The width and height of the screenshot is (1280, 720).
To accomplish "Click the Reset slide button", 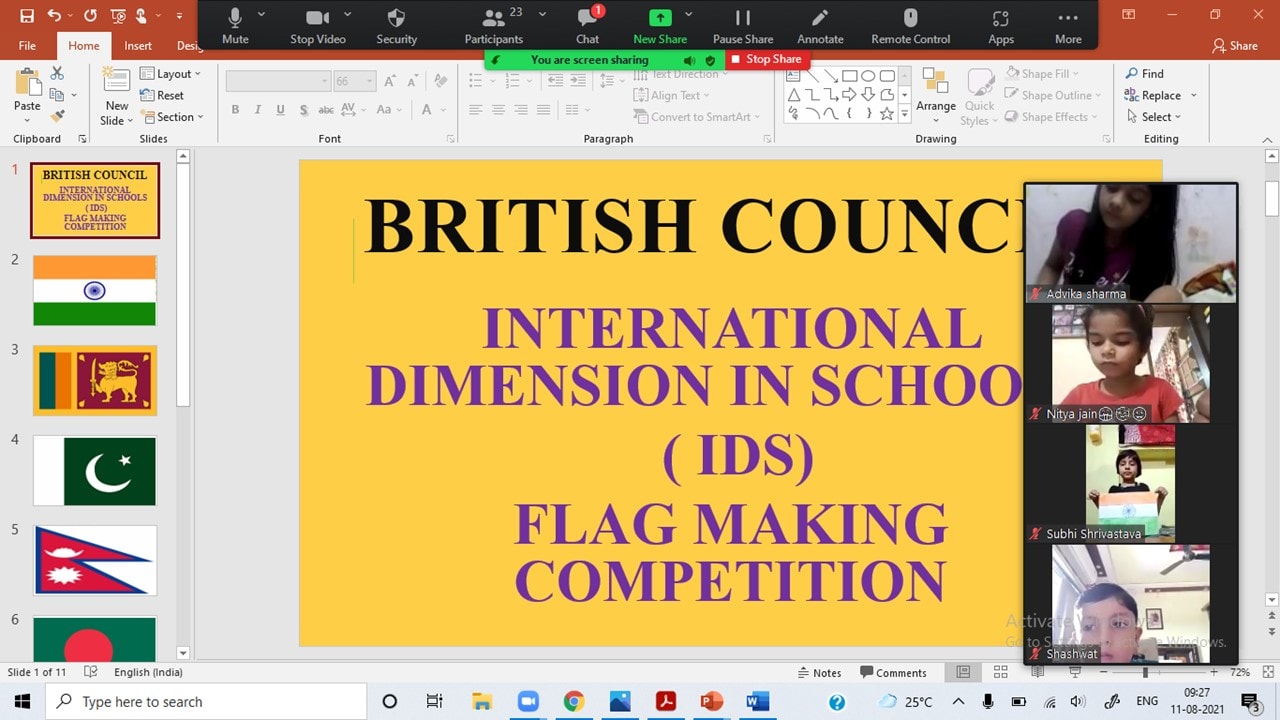I will [162, 95].
